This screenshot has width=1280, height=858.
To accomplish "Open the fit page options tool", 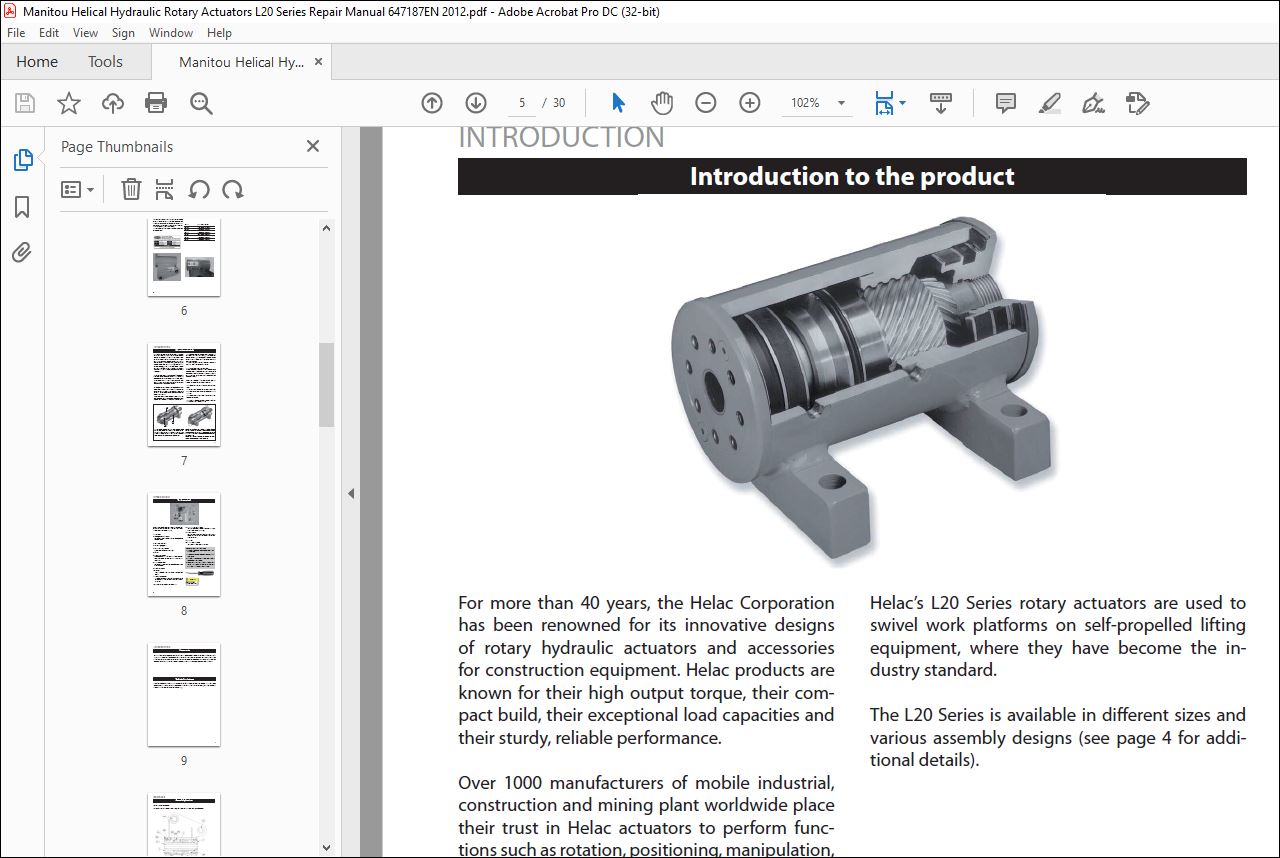I will pos(889,103).
